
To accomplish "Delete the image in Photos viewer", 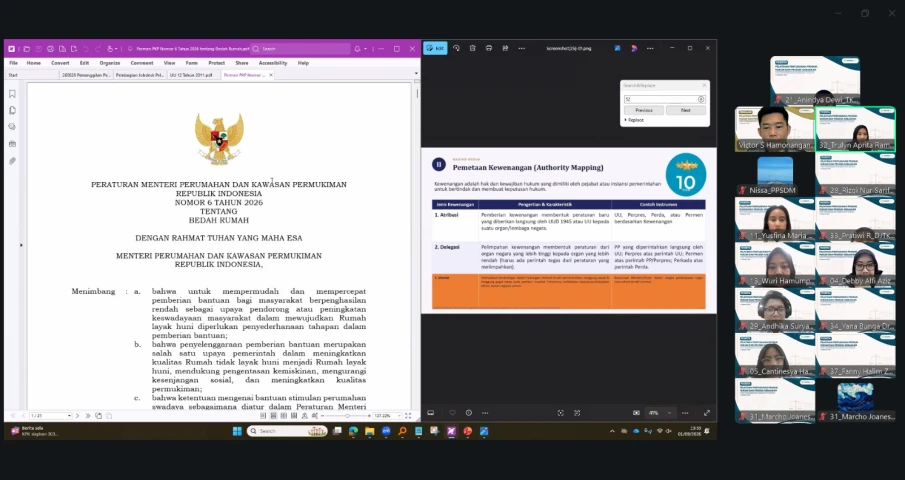I will tap(472, 48).
